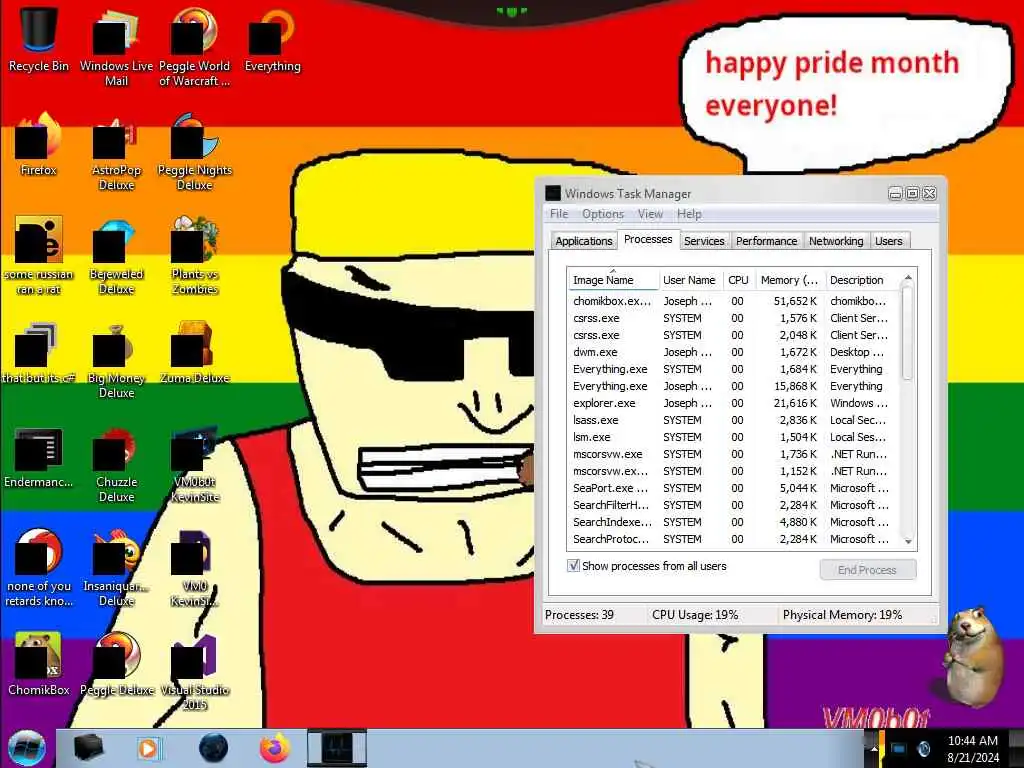The height and width of the screenshot is (768, 1024).
Task: Sort processes by Image Name column
Action: [x=613, y=280]
